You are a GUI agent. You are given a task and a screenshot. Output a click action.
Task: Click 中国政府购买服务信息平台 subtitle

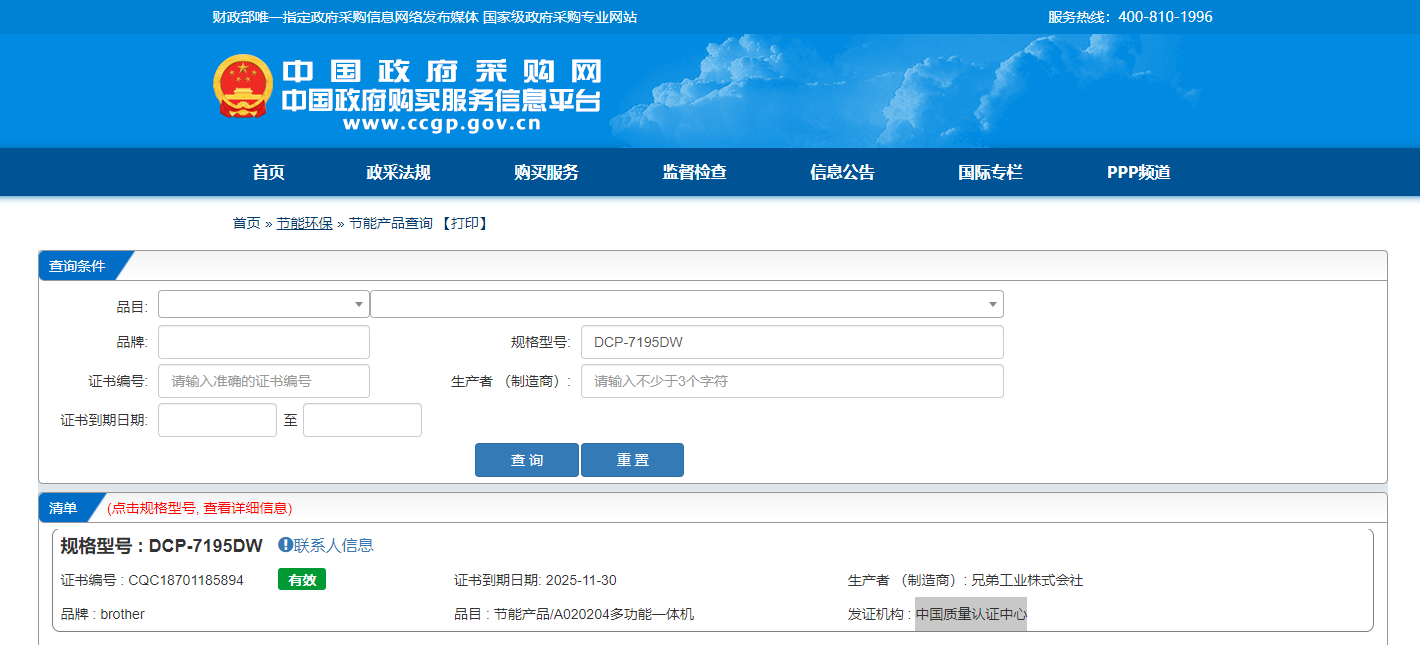(x=441, y=100)
